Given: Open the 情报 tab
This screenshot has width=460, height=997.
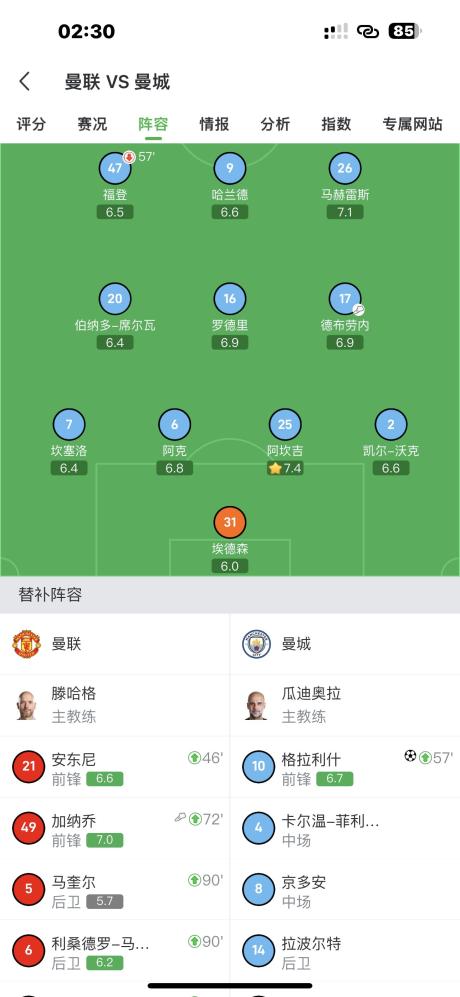Looking at the screenshot, I should pos(214,123).
